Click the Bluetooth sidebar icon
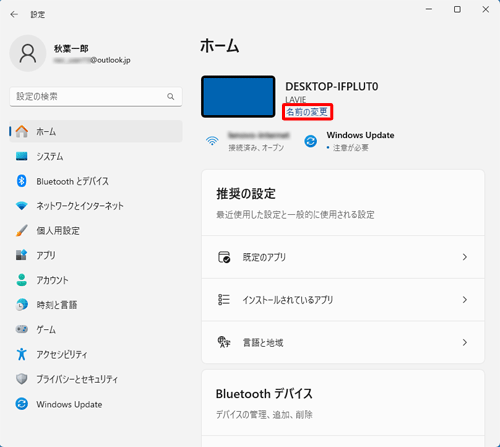The width and height of the screenshot is (500, 447). tap(22, 181)
